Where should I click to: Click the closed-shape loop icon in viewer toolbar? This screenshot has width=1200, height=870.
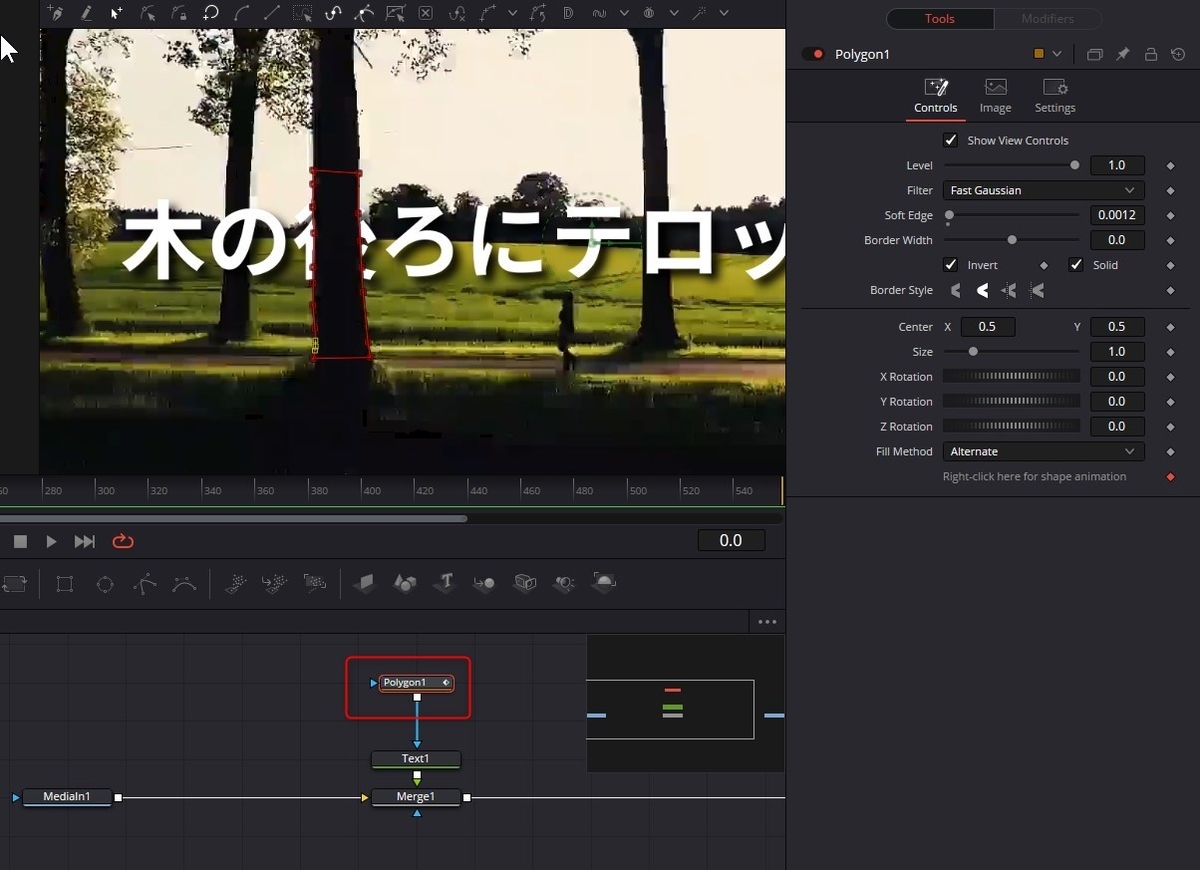210,13
